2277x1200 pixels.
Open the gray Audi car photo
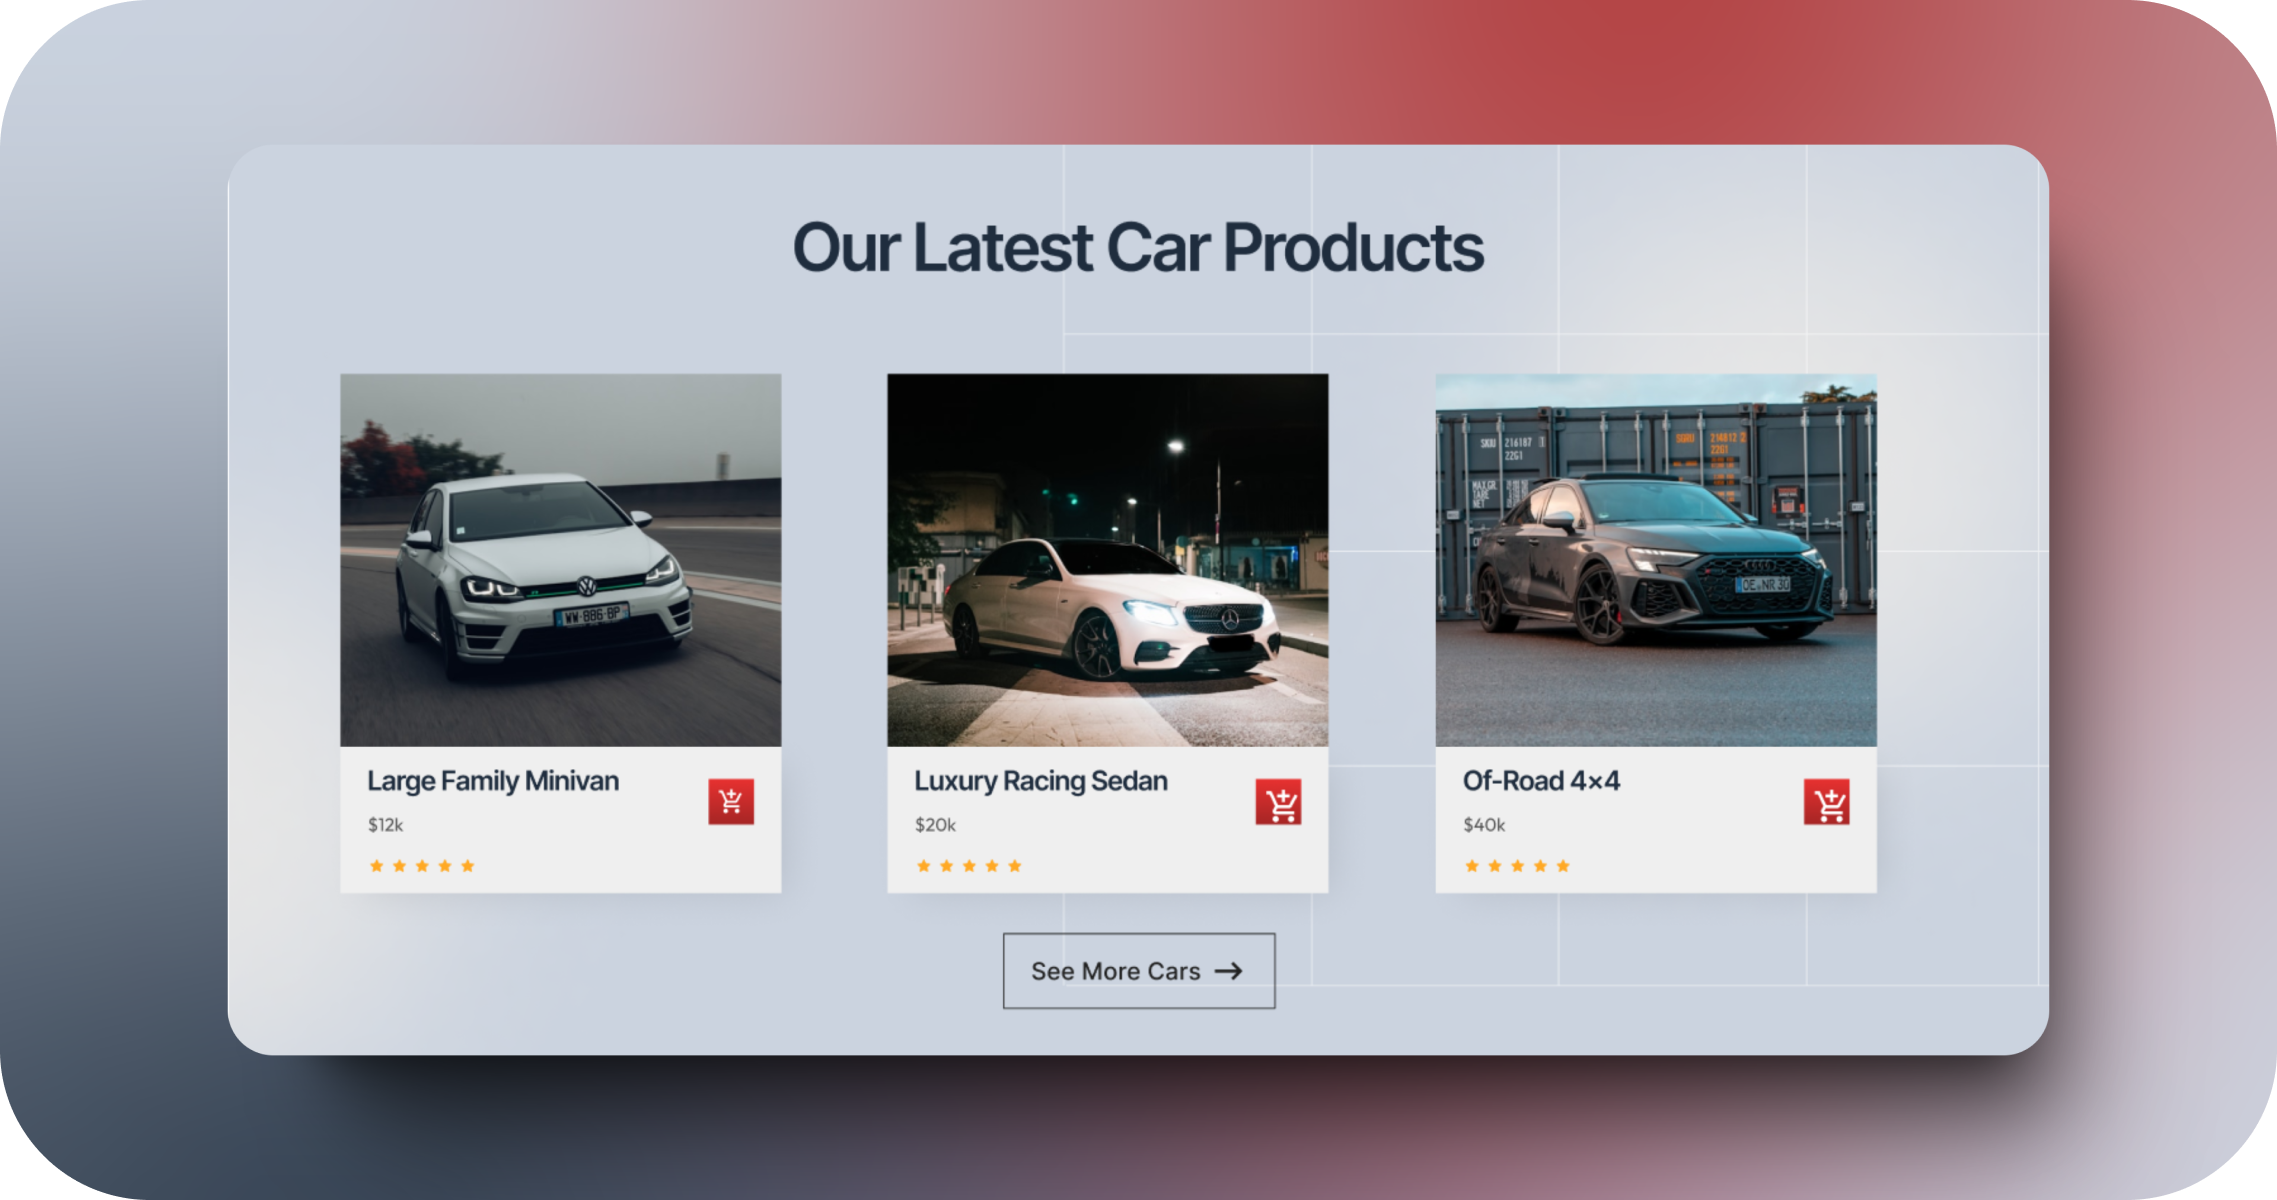(x=1656, y=560)
